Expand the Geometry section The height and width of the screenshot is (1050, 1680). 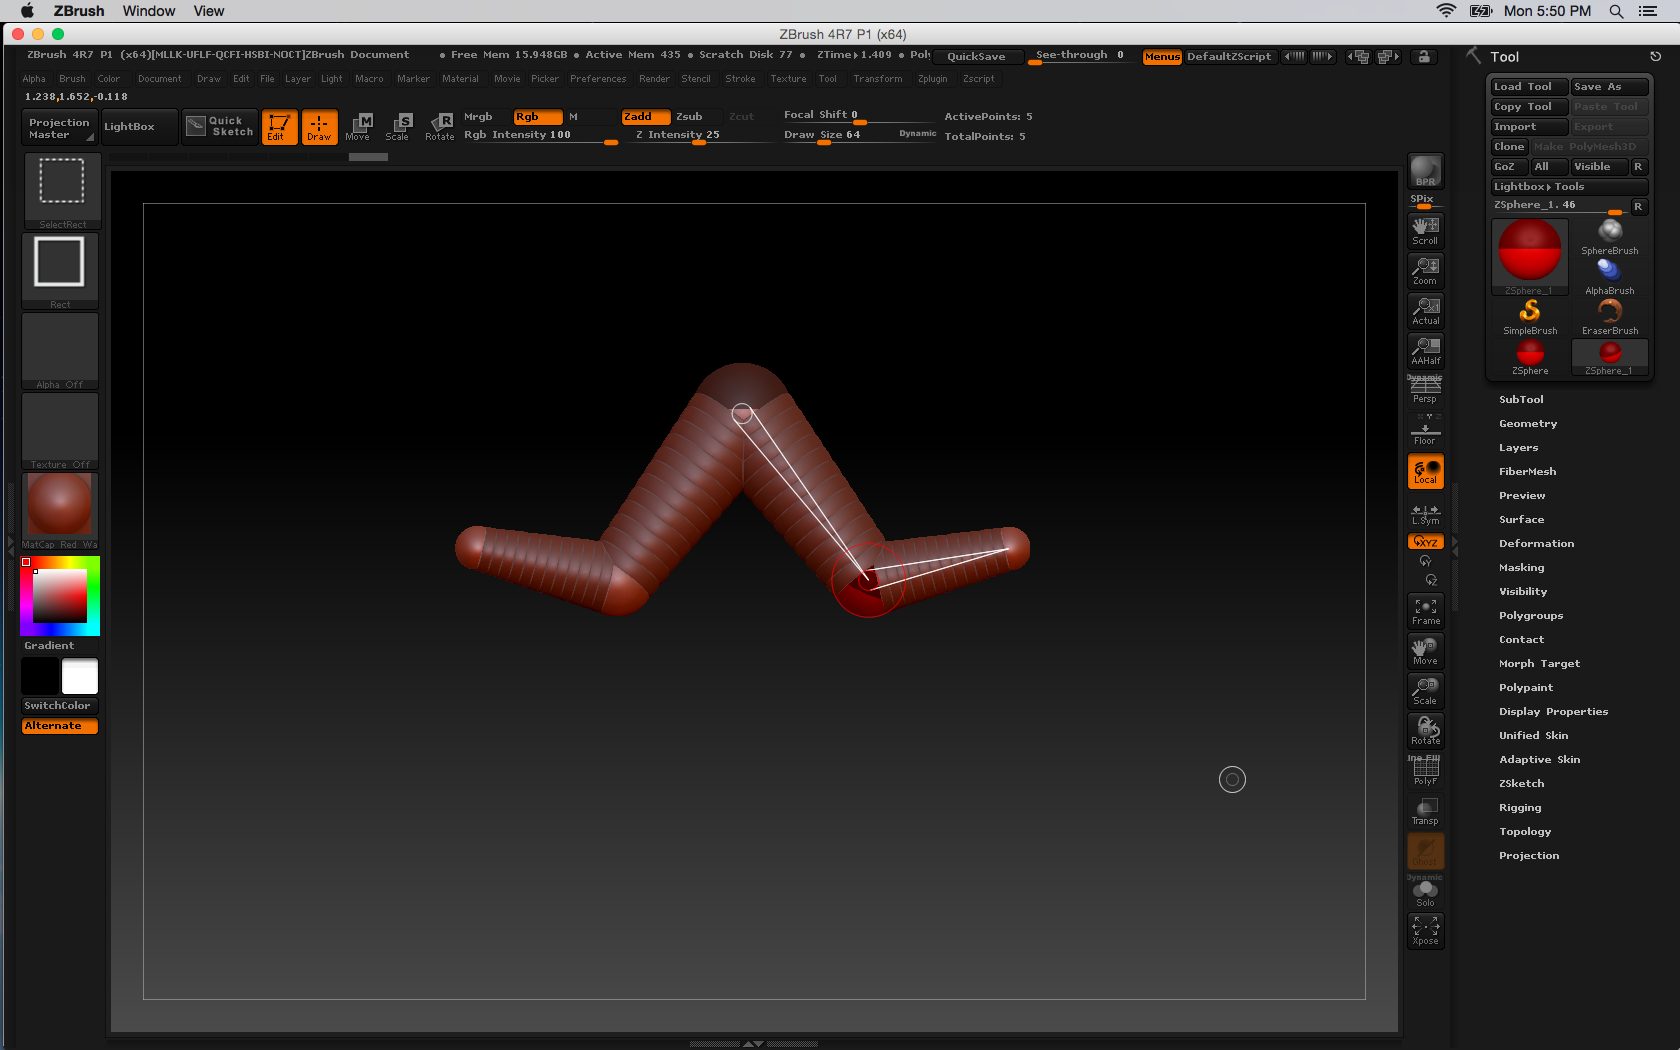coord(1528,424)
